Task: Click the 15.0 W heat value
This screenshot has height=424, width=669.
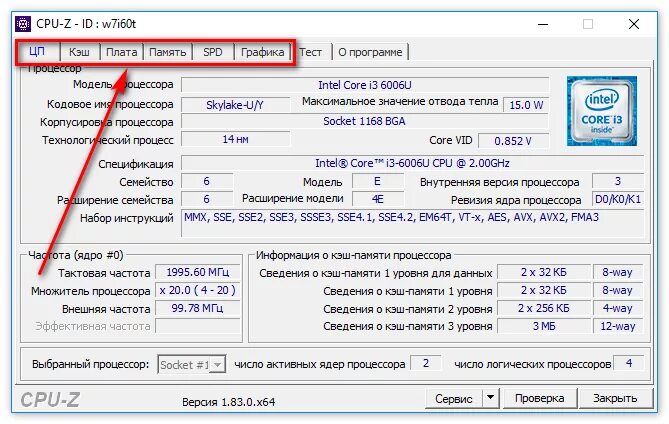Action: pos(526,105)
